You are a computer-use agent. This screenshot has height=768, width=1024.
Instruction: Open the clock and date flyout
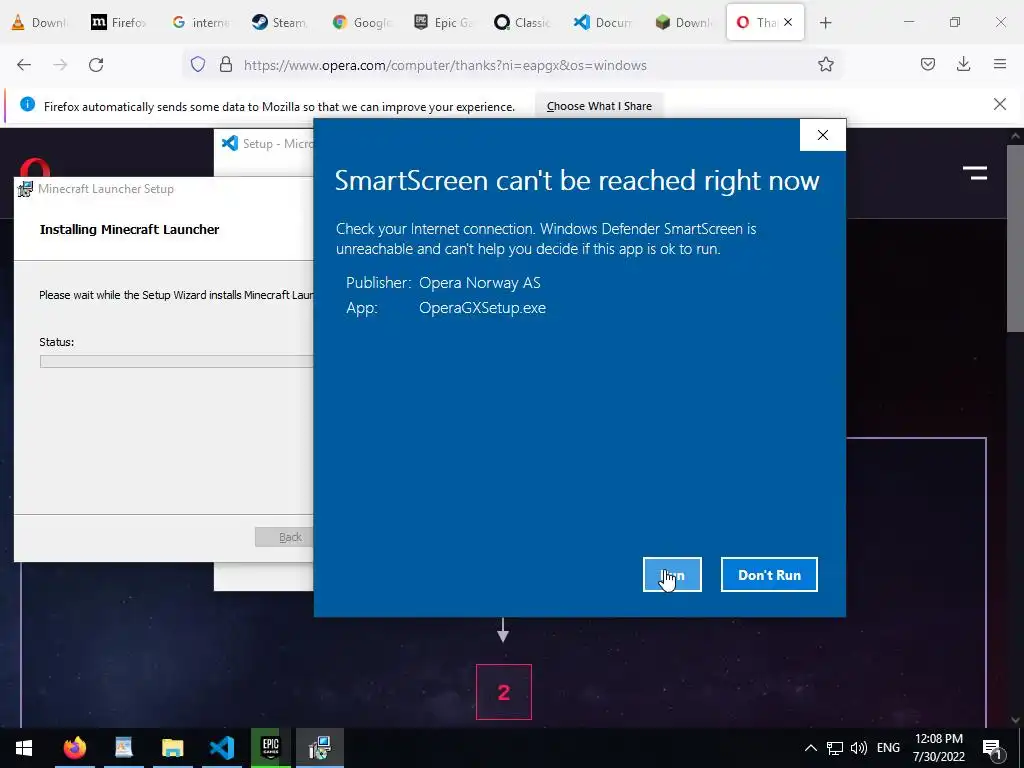[938, 748]
